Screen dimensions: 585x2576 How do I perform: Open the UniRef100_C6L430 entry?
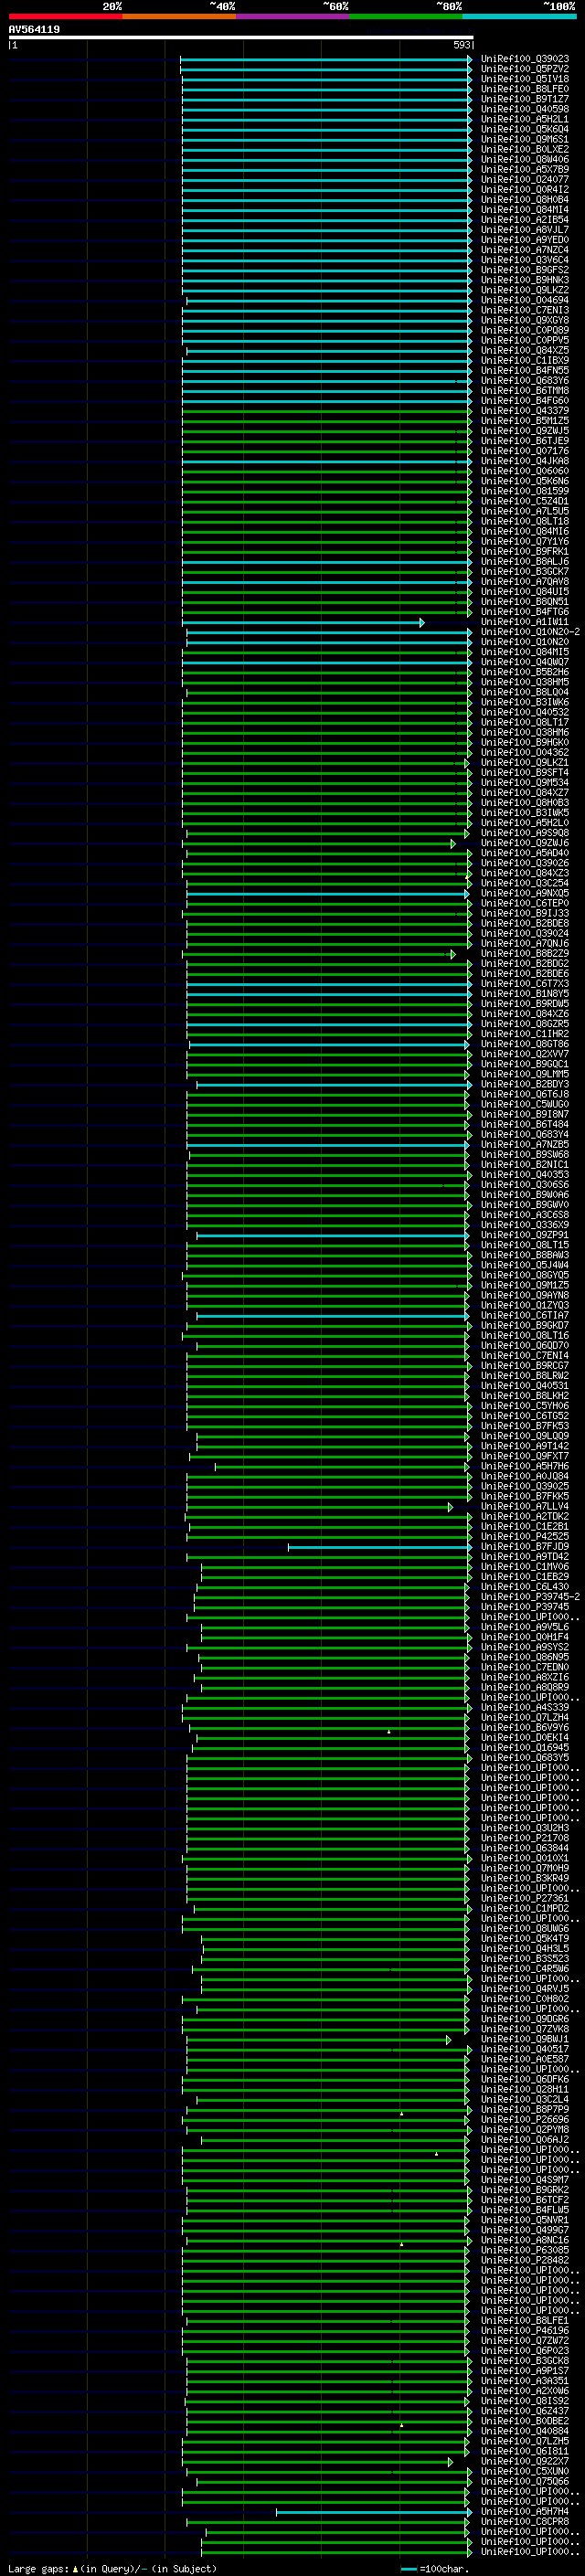tap(525, 1587)
